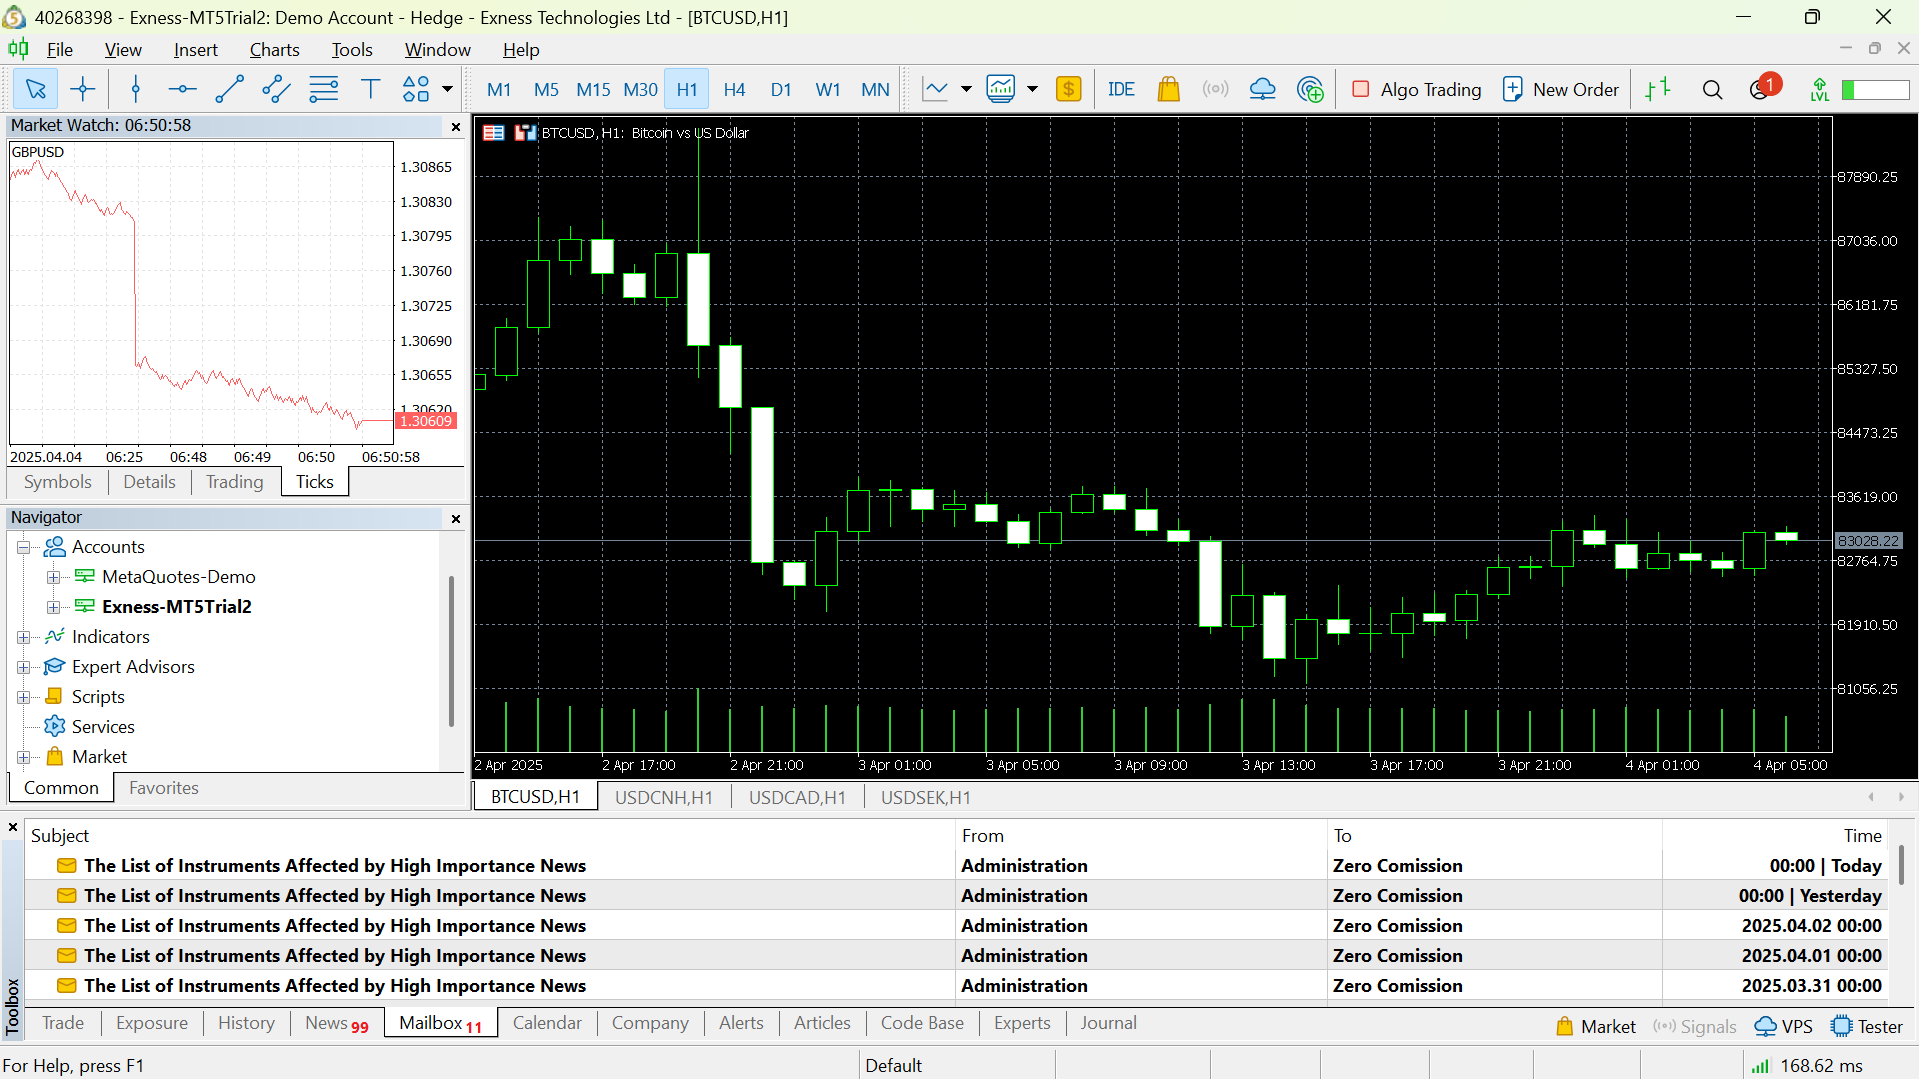Select the text label tool
Screen dimensions: 1919x1079
coord(370,90)
